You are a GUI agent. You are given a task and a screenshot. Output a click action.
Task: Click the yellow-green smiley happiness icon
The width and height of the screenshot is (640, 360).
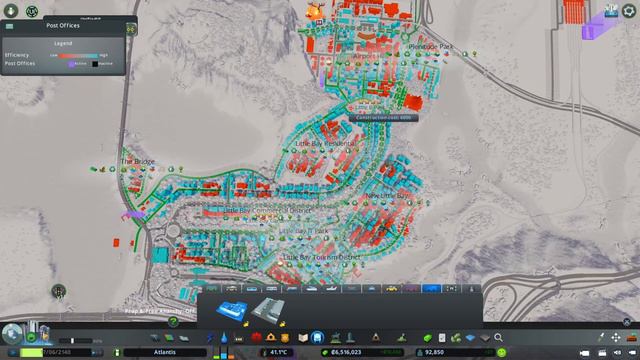(x=502, y=352)
